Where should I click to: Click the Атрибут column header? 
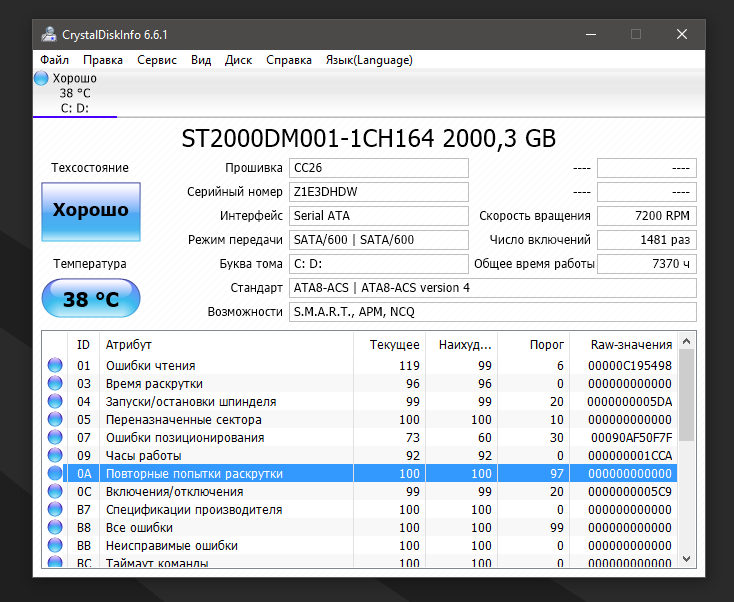(x=227, y=345)
